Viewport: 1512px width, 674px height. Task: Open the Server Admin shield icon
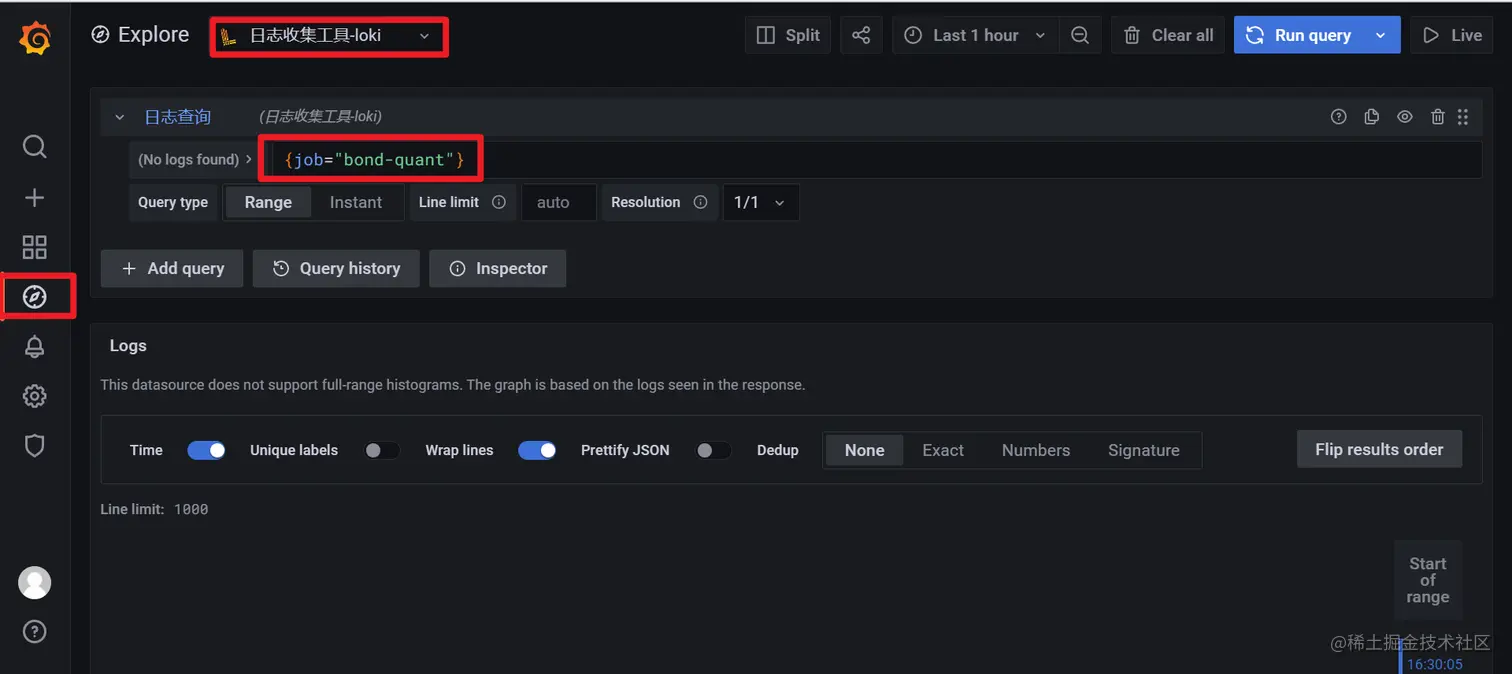pyautogui.click(x=35, y=446)
